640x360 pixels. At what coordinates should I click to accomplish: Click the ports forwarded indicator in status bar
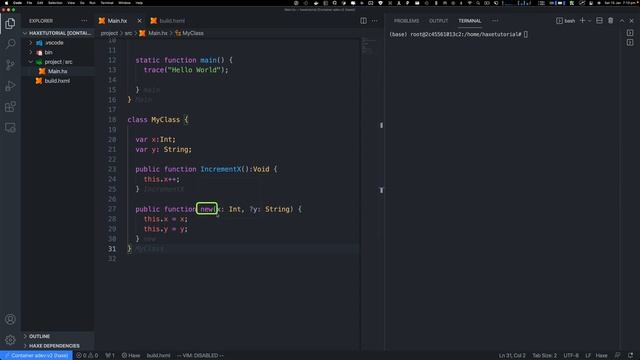point(110,356)
